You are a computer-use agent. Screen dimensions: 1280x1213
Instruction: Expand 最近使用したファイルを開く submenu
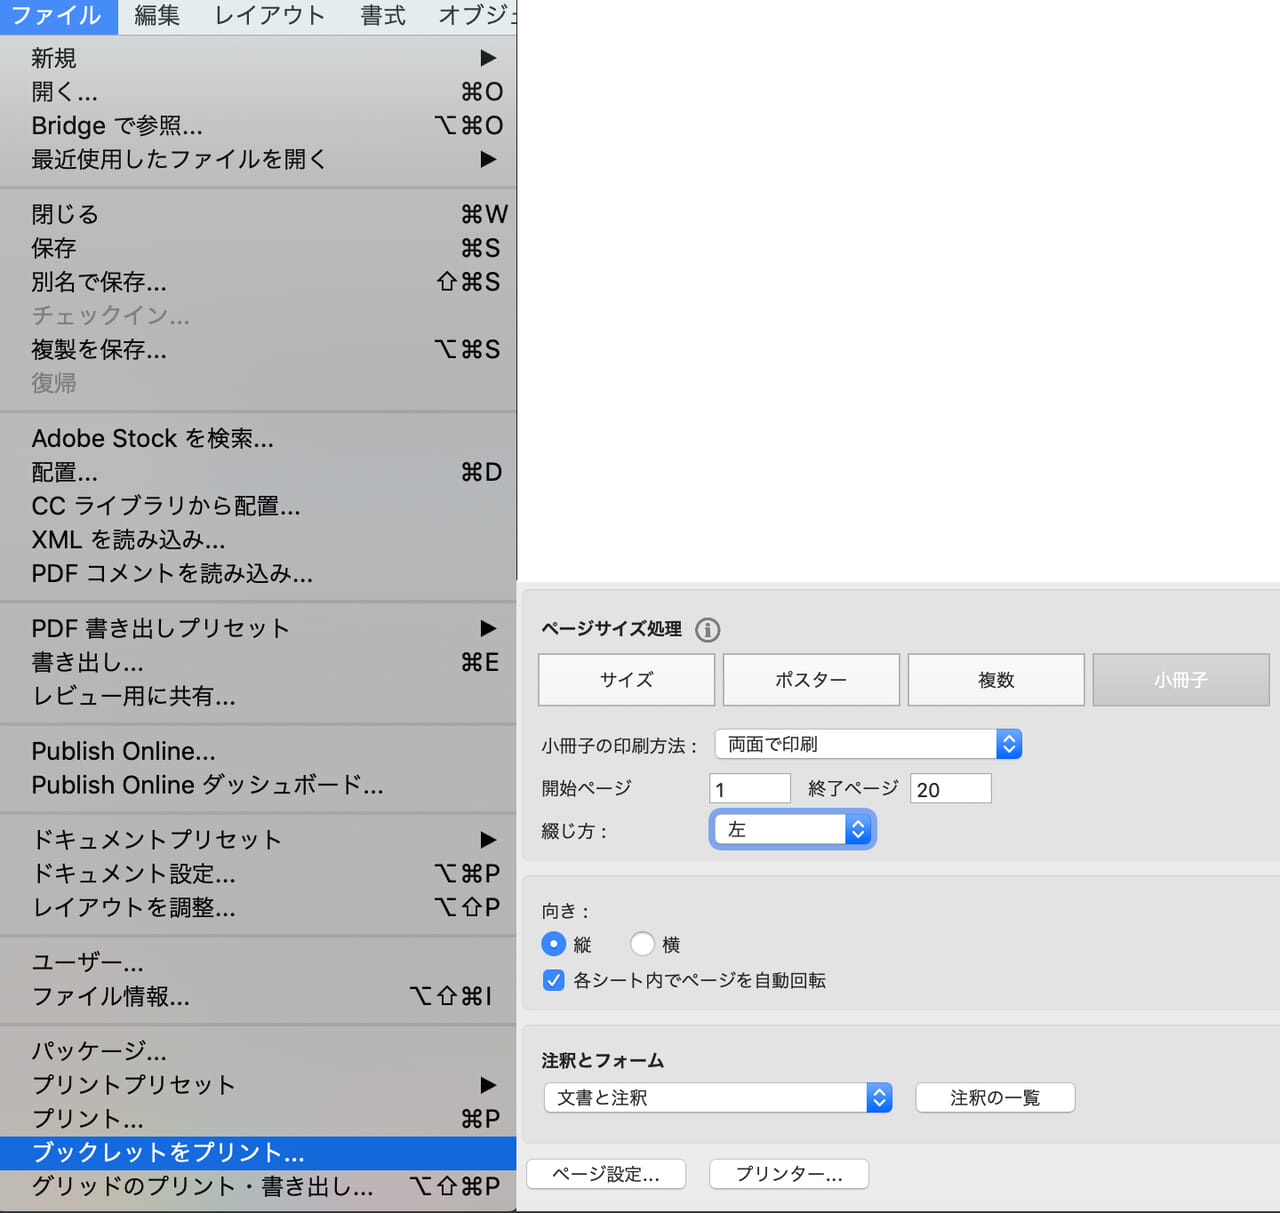click(x=258, y=159)
